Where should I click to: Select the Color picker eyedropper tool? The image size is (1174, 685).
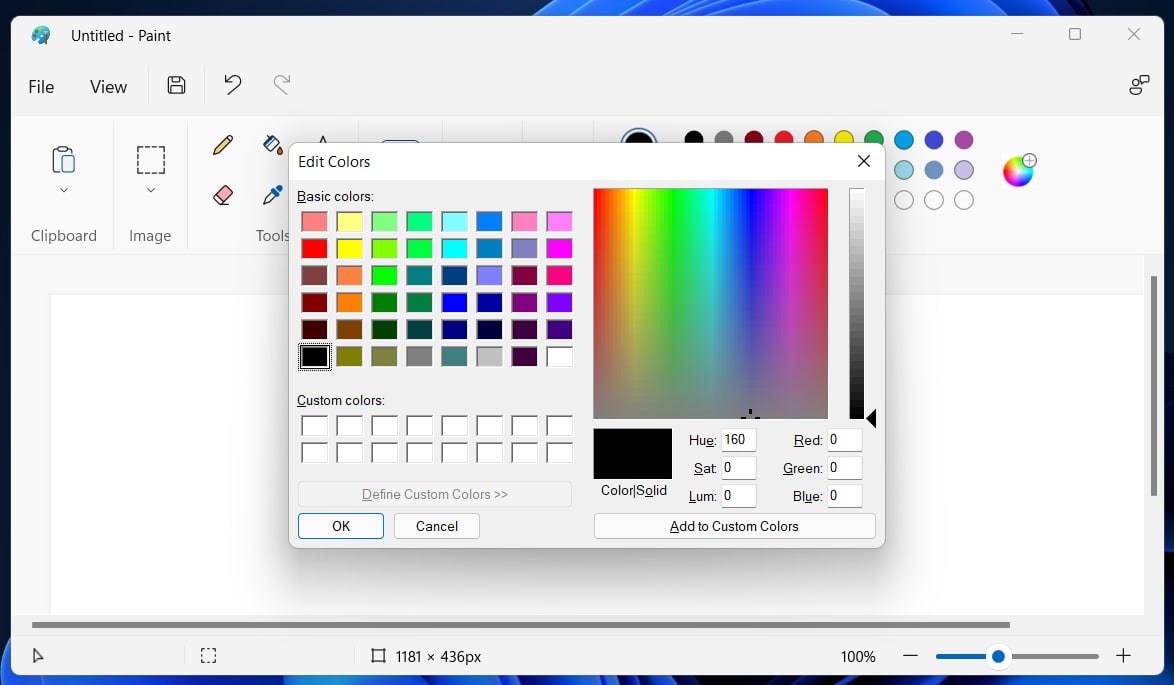point(273,195)
